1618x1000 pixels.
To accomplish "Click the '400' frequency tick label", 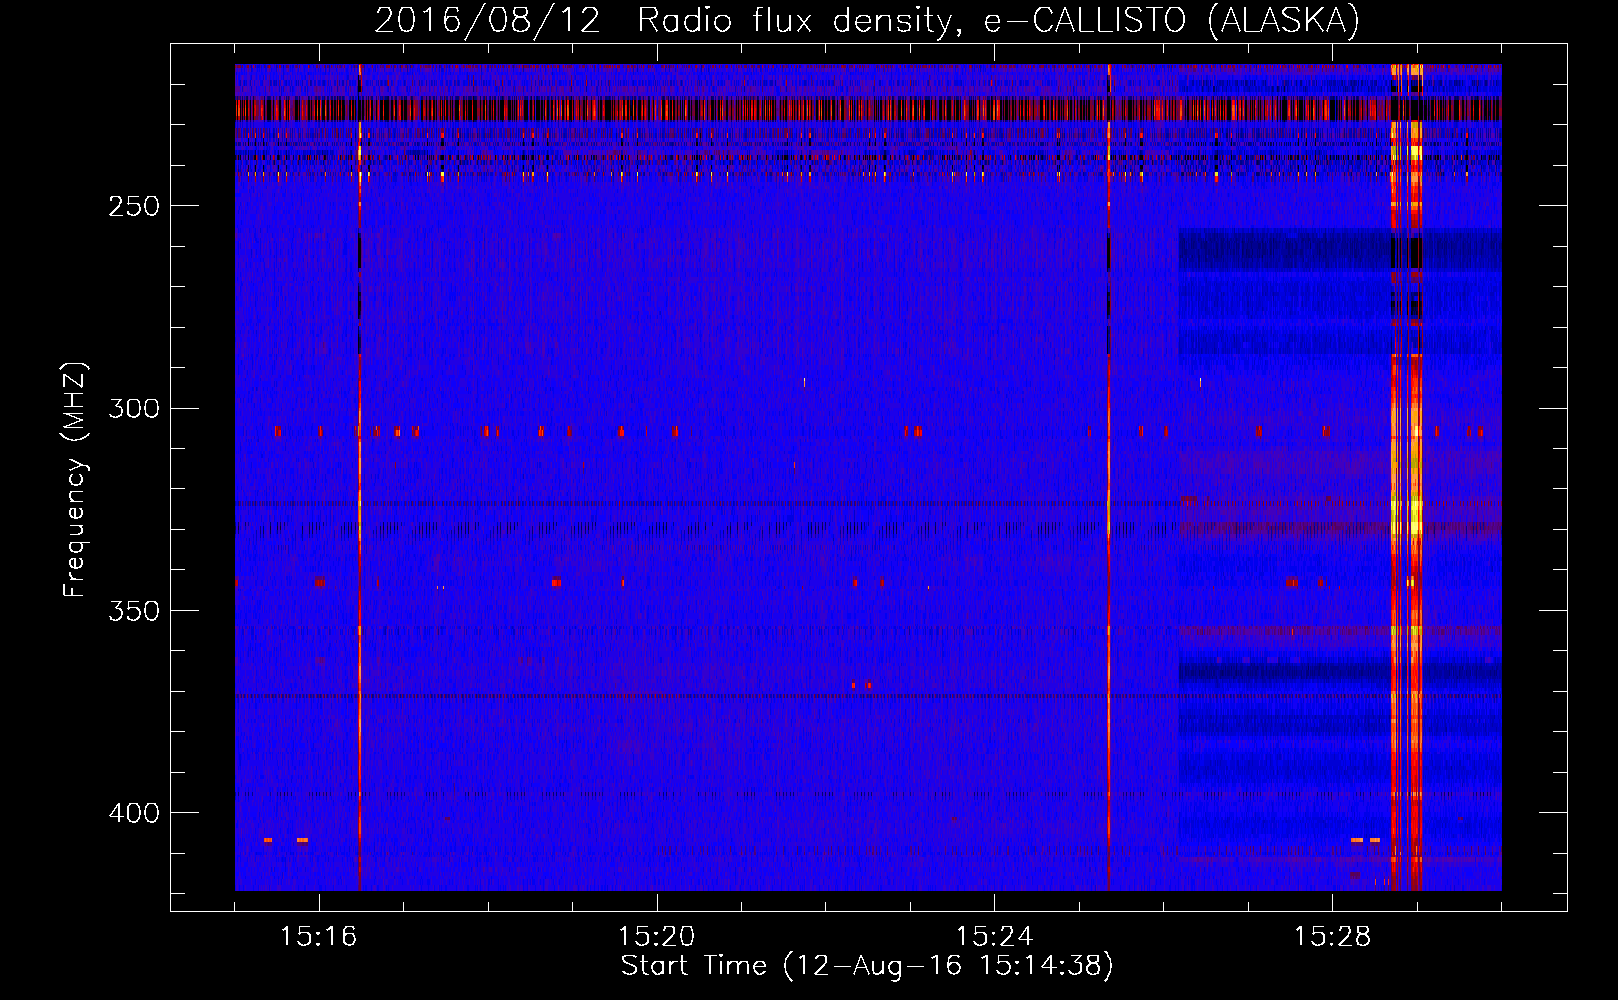I will pos(133,813).
